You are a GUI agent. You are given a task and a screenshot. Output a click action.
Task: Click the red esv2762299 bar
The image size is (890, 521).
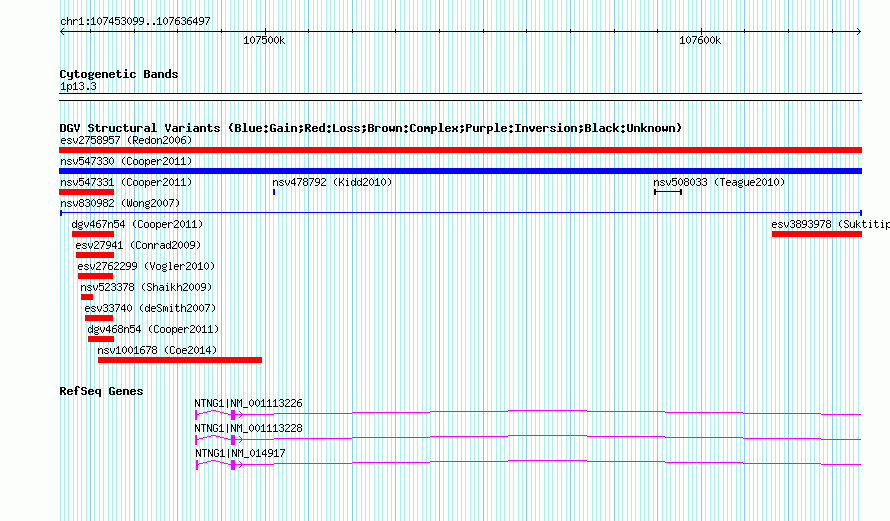tap(95, 276)
